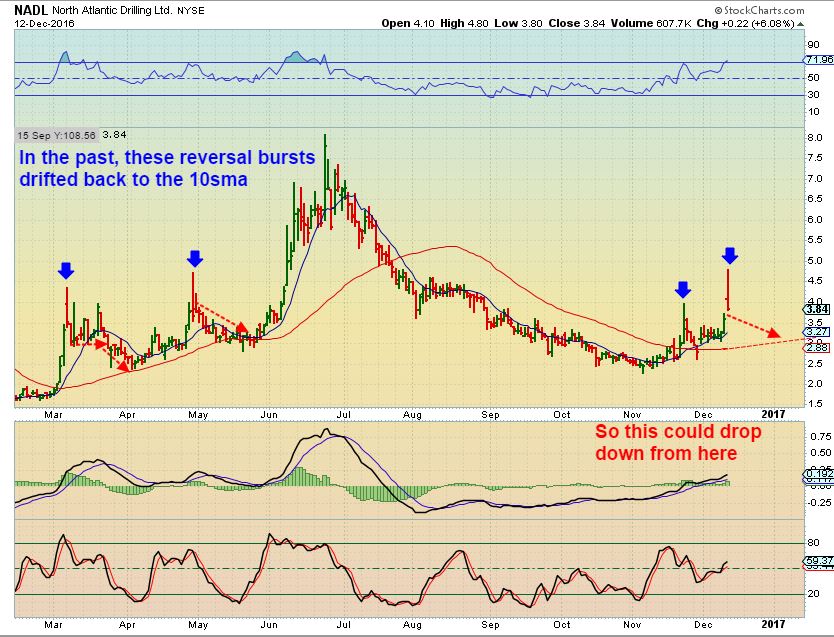Click the small up-triangle icon after Chg value
This screenshot has height=637, width=834.
coord(800,24)
